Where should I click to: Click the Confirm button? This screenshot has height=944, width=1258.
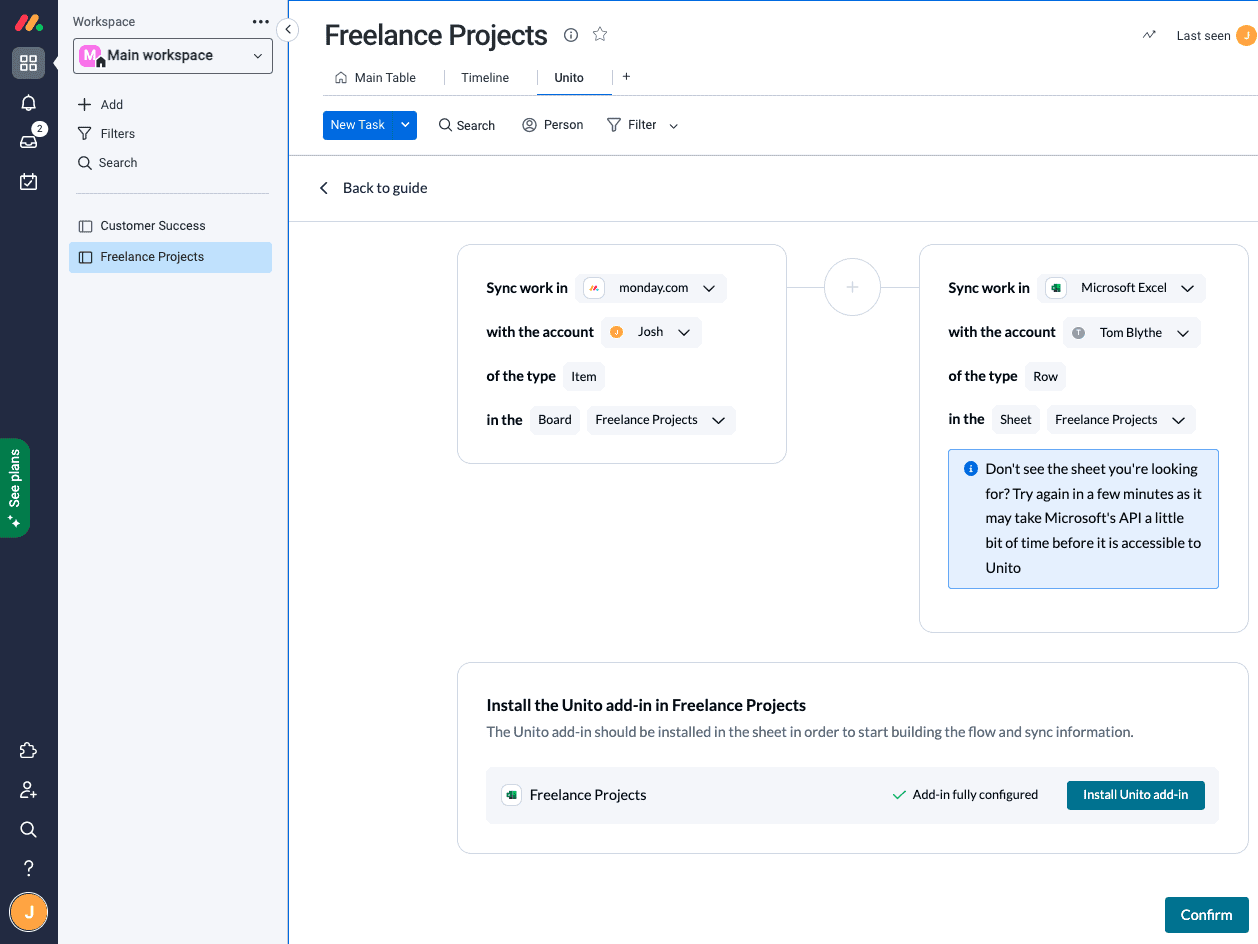[x=1206, y=915]
